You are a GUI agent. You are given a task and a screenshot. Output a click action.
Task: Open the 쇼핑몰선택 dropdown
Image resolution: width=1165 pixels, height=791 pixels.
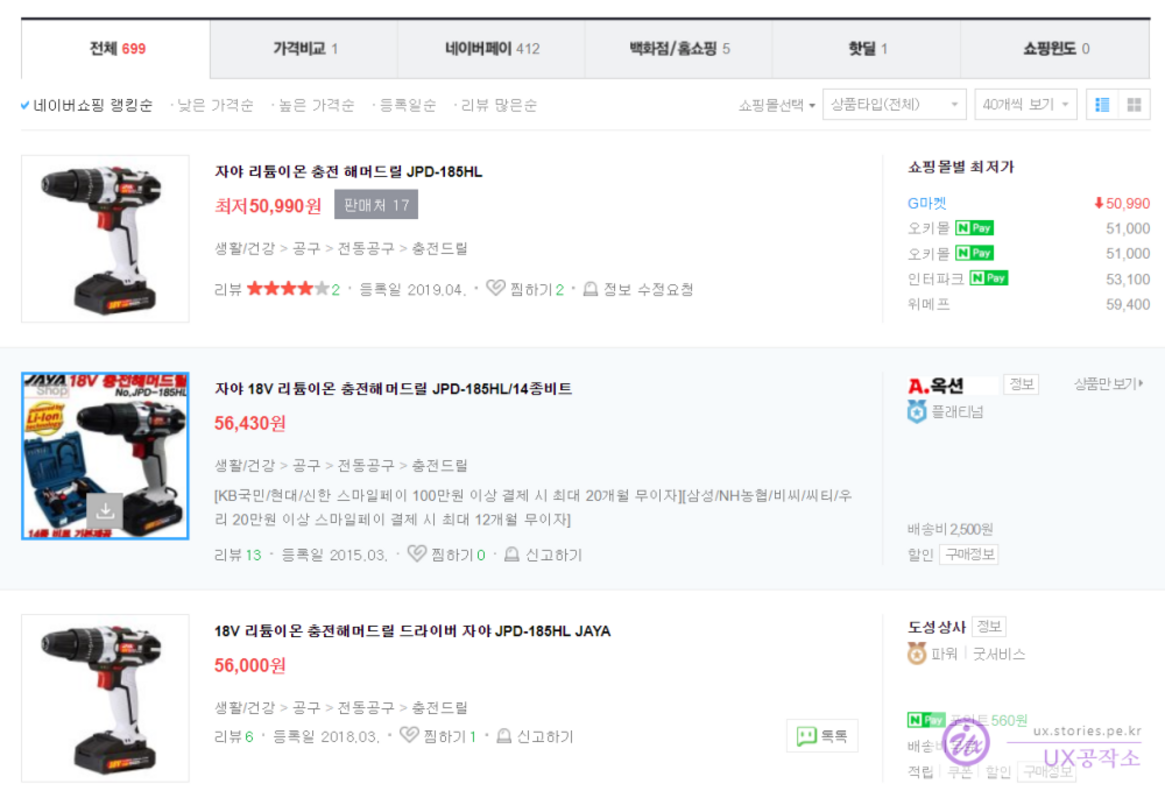pos(777,105)
